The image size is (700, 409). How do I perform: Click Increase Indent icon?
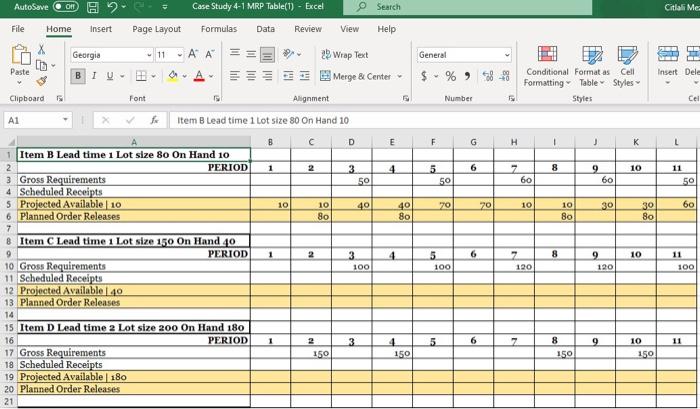(304, 76)
